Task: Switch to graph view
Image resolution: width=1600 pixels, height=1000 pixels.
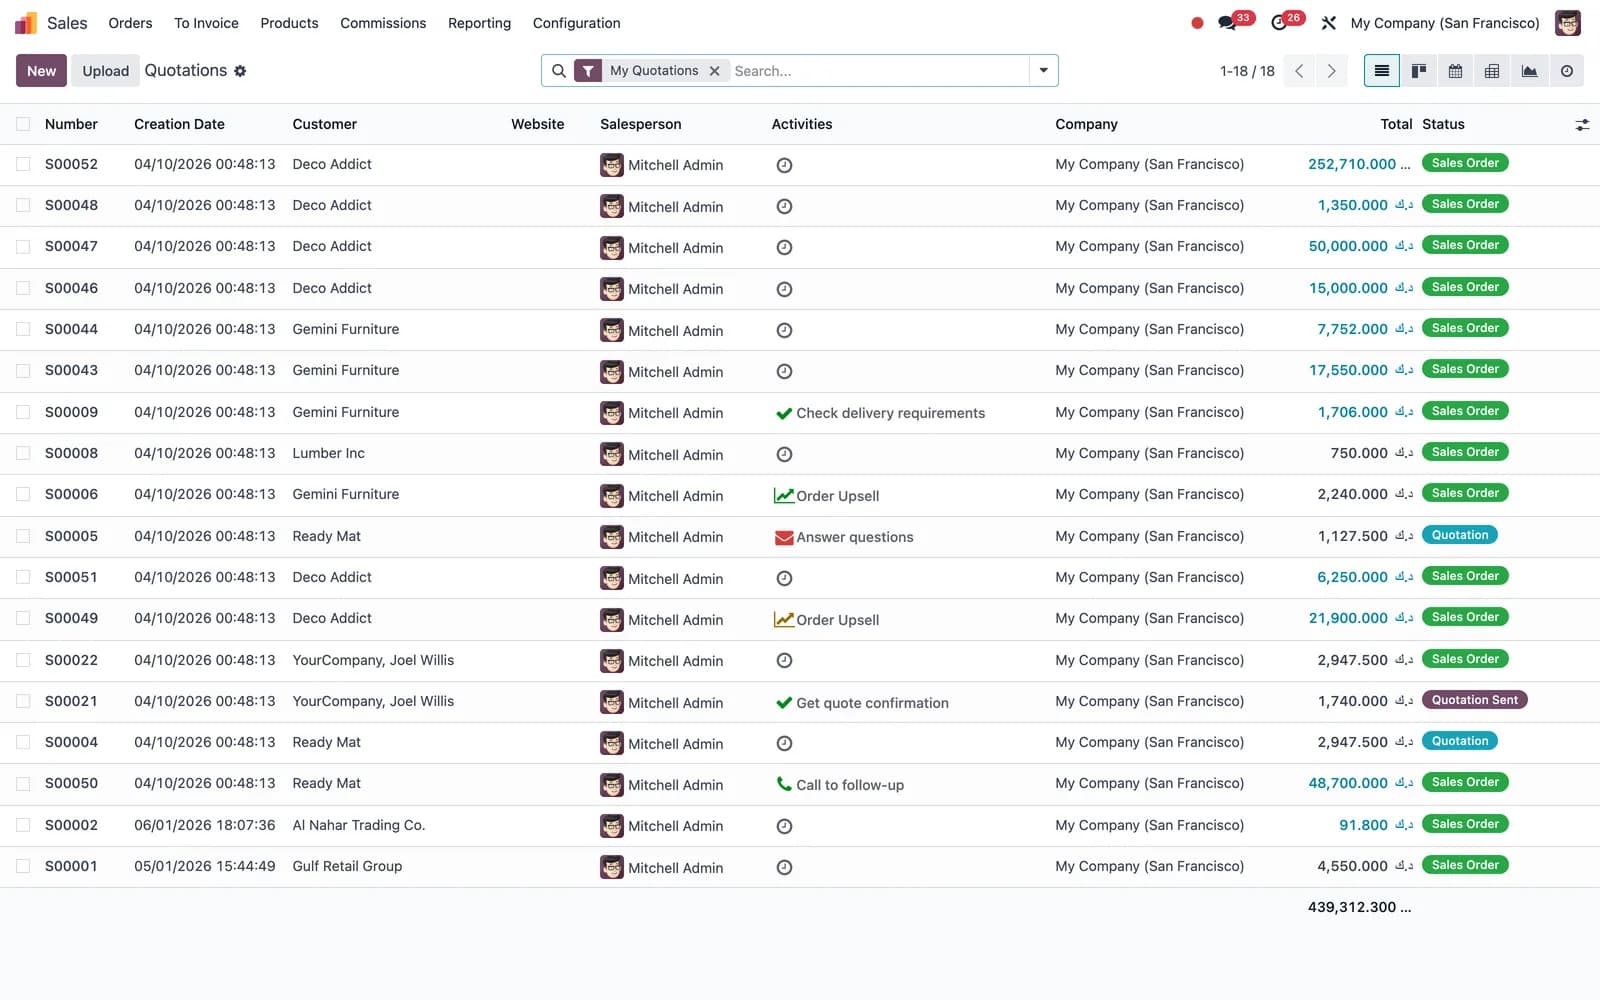Action: [x=1529, y=71]
